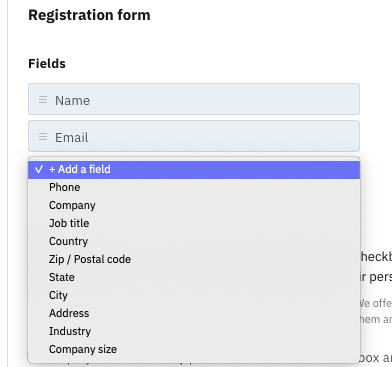Click the Email label text
Screen dimensions: 392x367
click(x=72, y=138)
